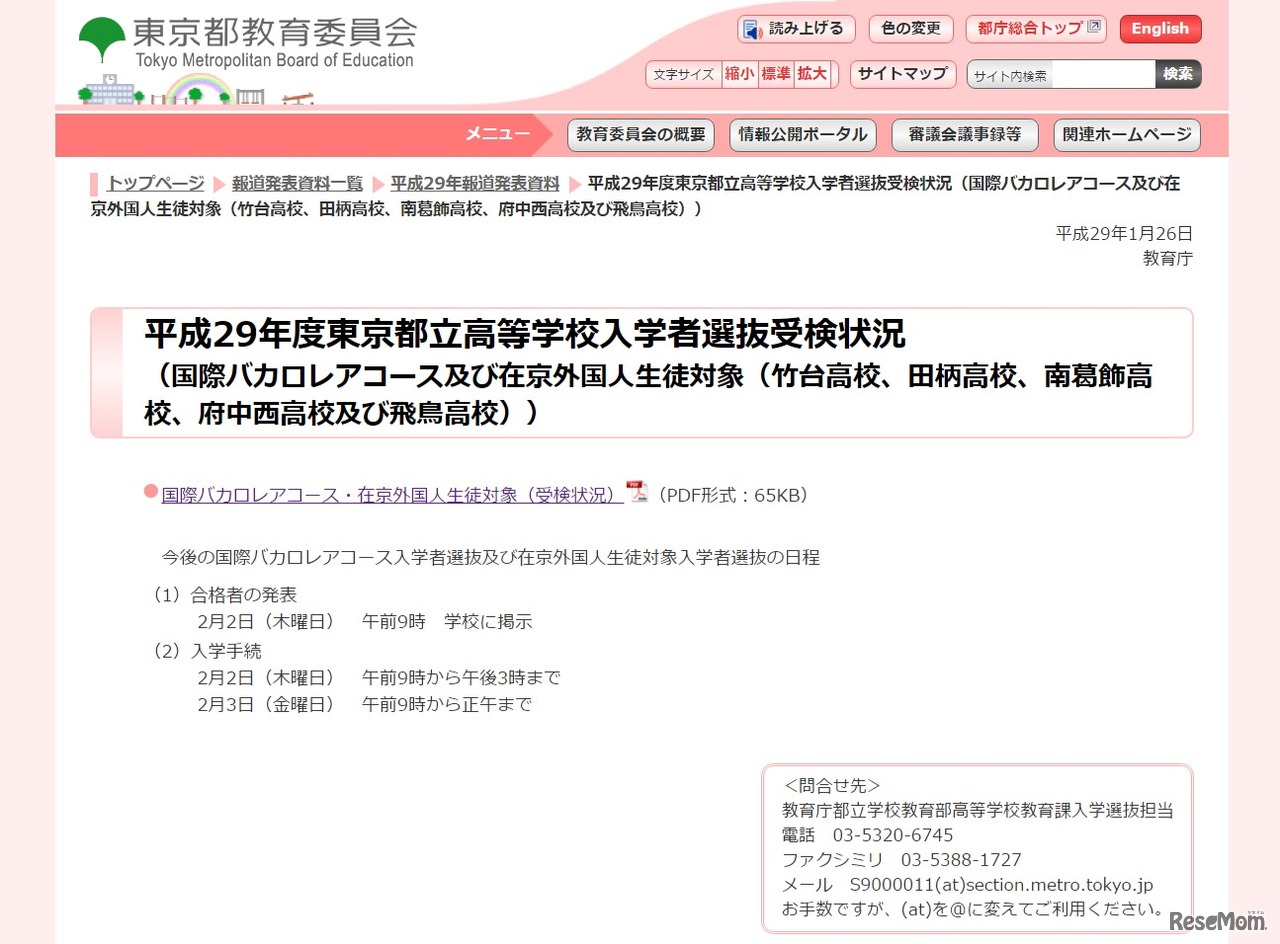Image resolution: width=1280 pixels, height=944 pixels.
Task: Select the 標準 font size option
Action: pos(777,74)
